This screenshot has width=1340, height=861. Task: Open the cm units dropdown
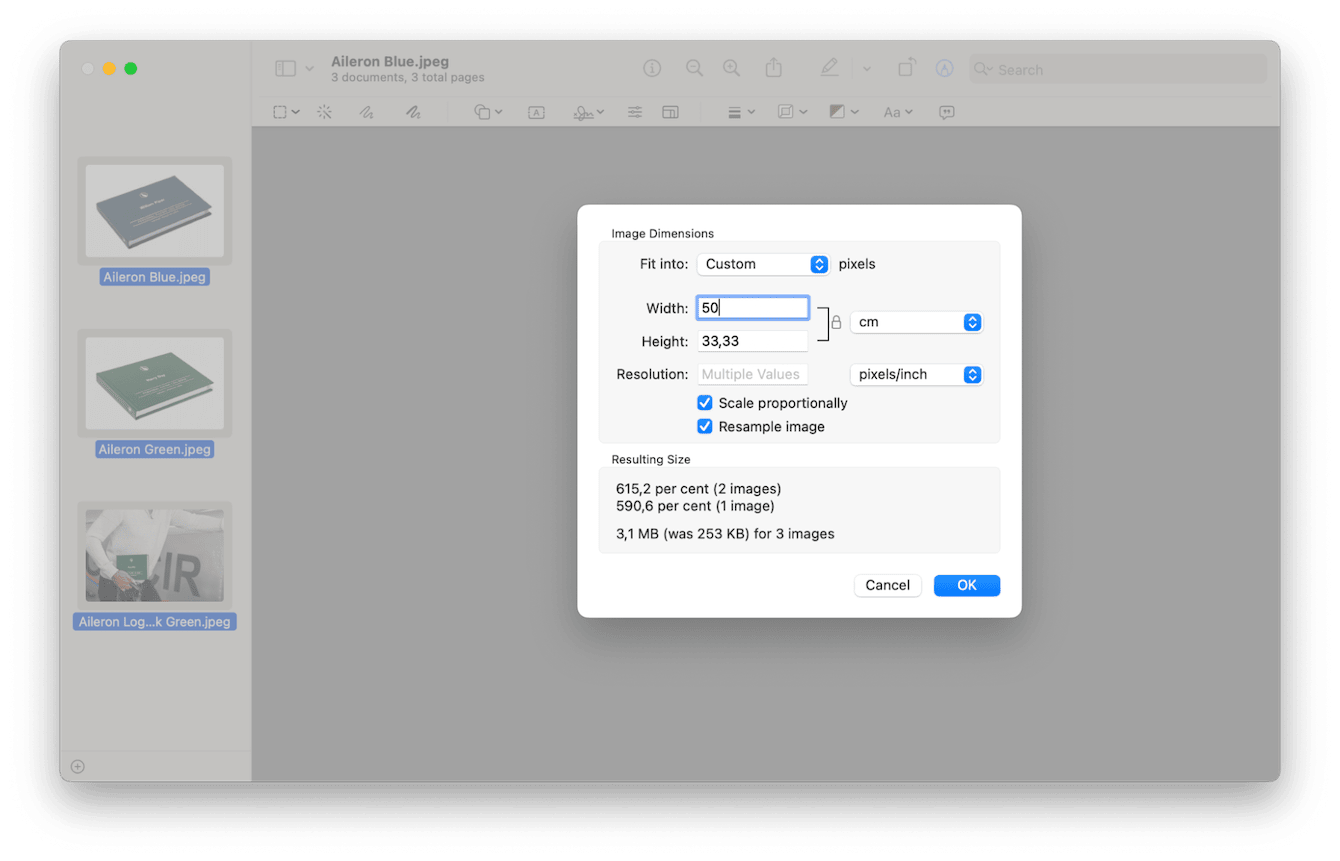point(916,323)
